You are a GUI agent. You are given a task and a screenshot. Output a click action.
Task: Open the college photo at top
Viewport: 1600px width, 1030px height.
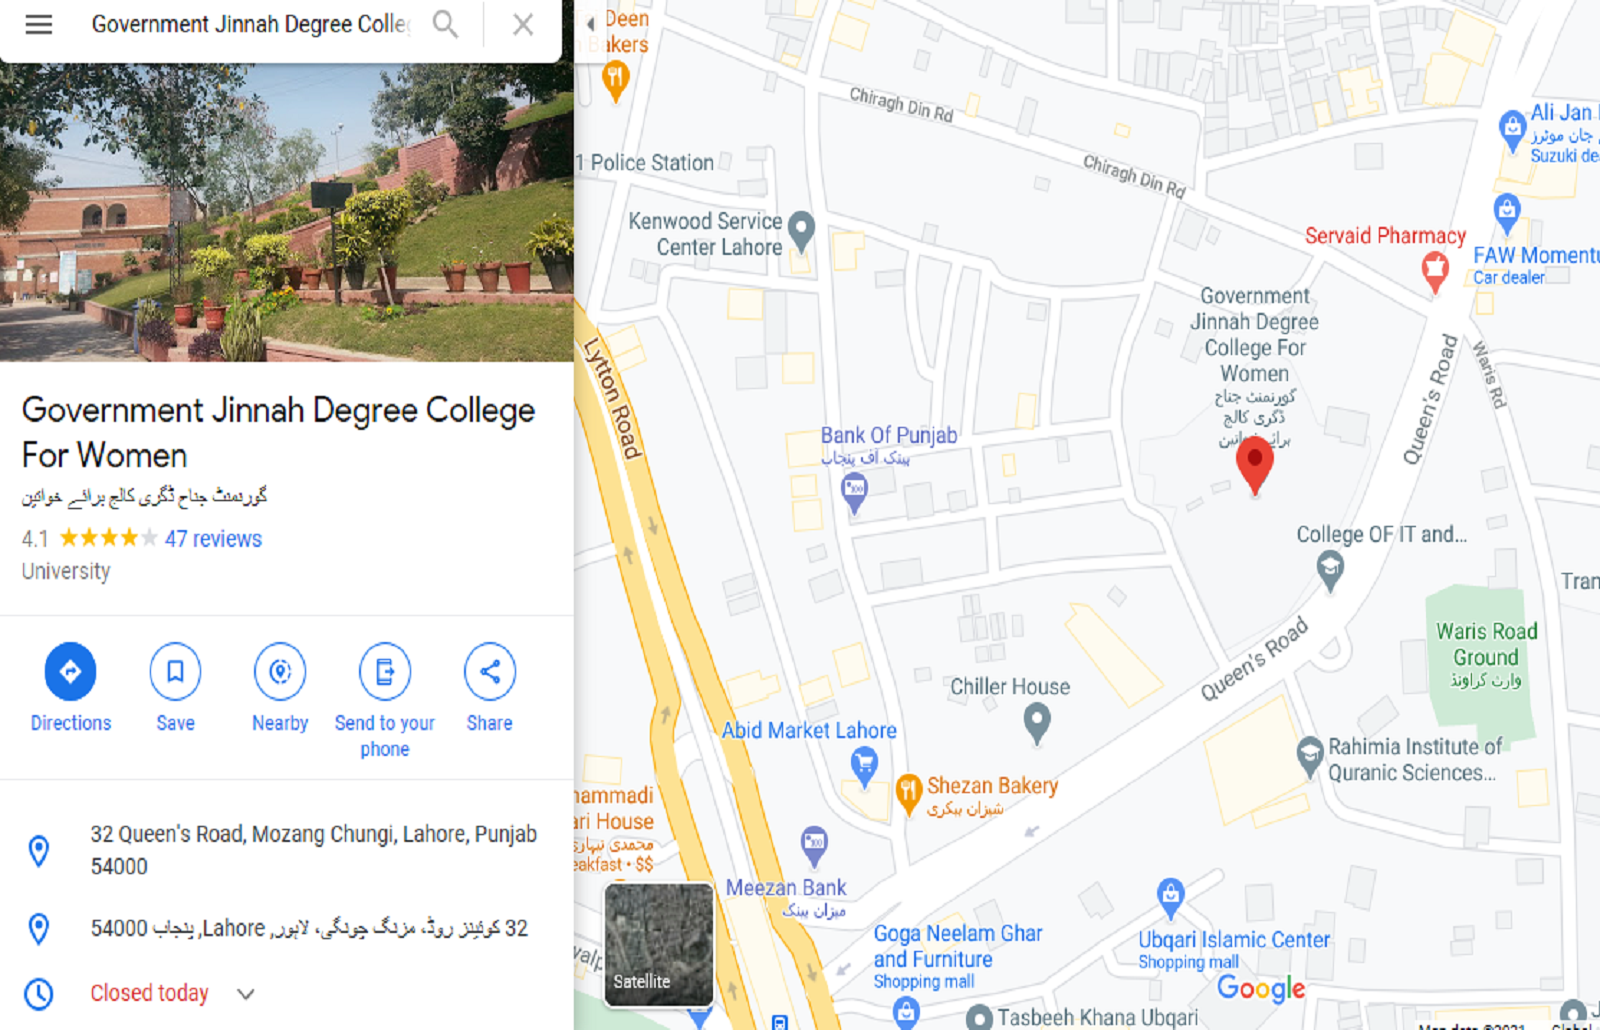tap(287, 212)
